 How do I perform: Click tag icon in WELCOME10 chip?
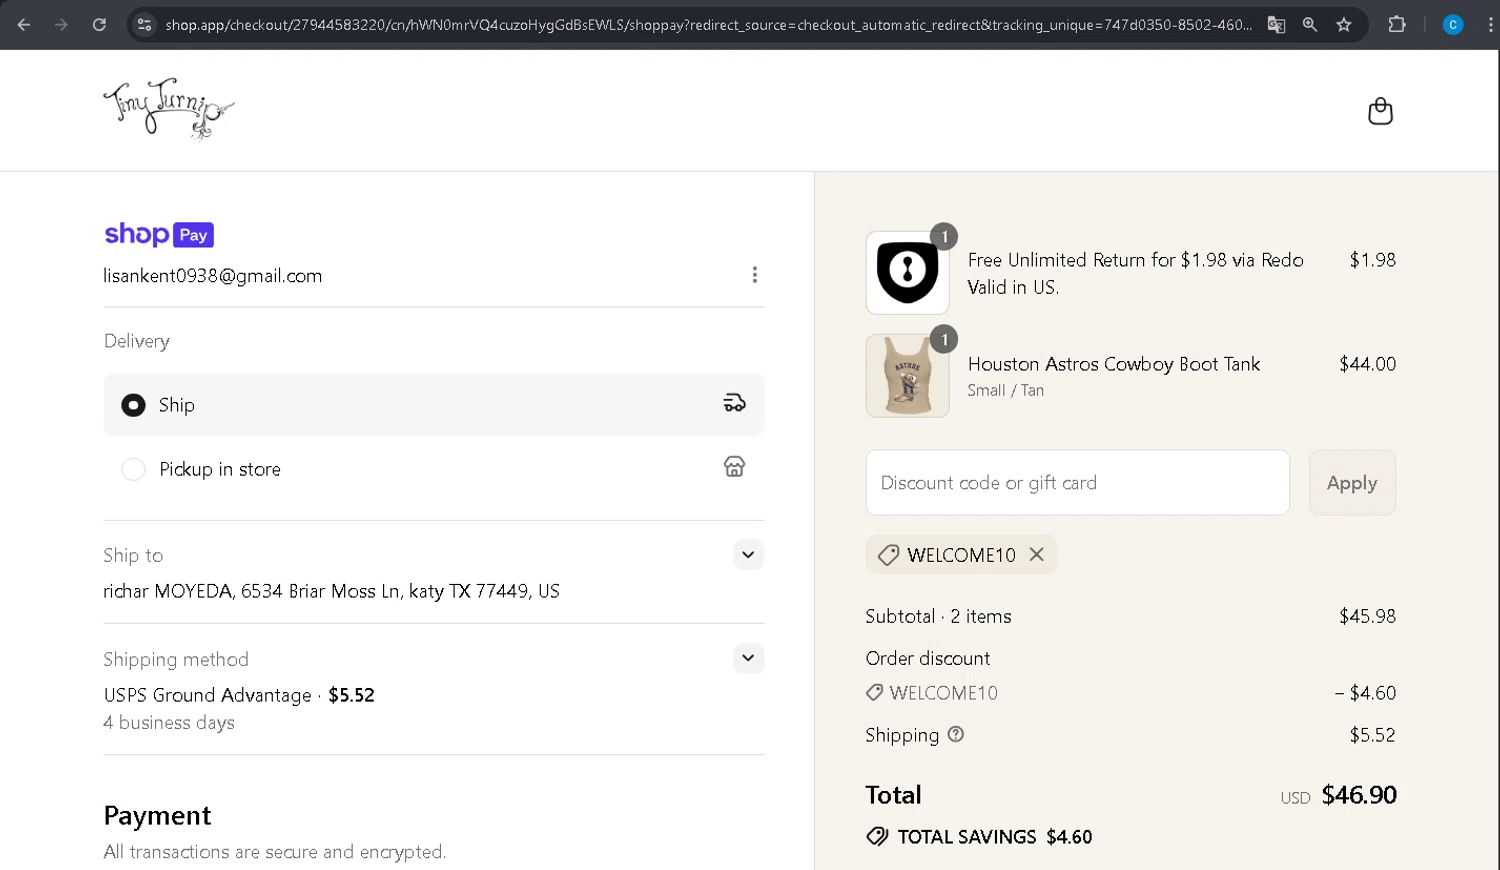(x=888, y=555)
